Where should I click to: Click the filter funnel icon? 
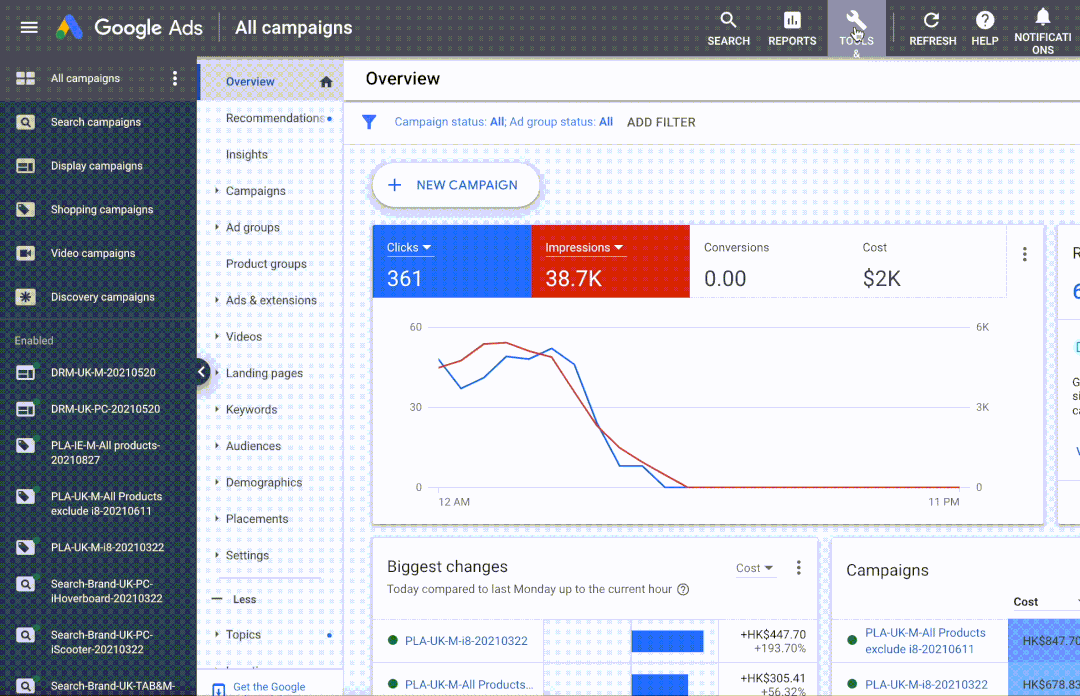pos(369,122)
